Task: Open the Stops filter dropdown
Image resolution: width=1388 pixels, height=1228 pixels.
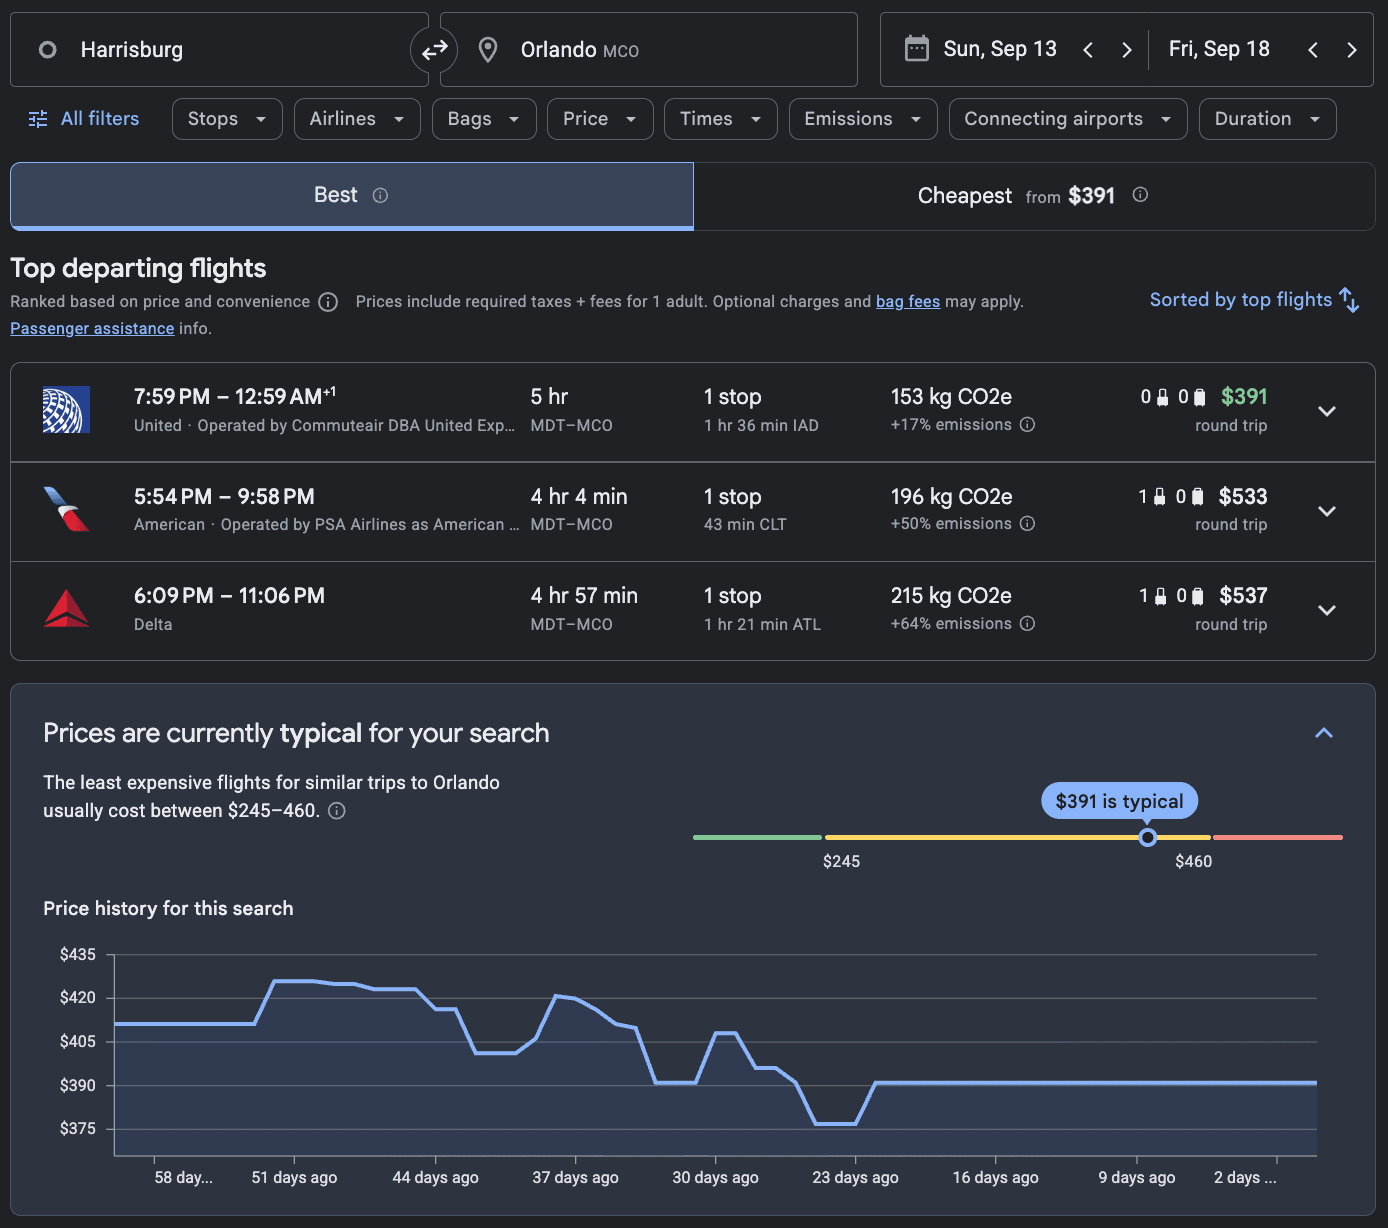Action: point(227,119)
